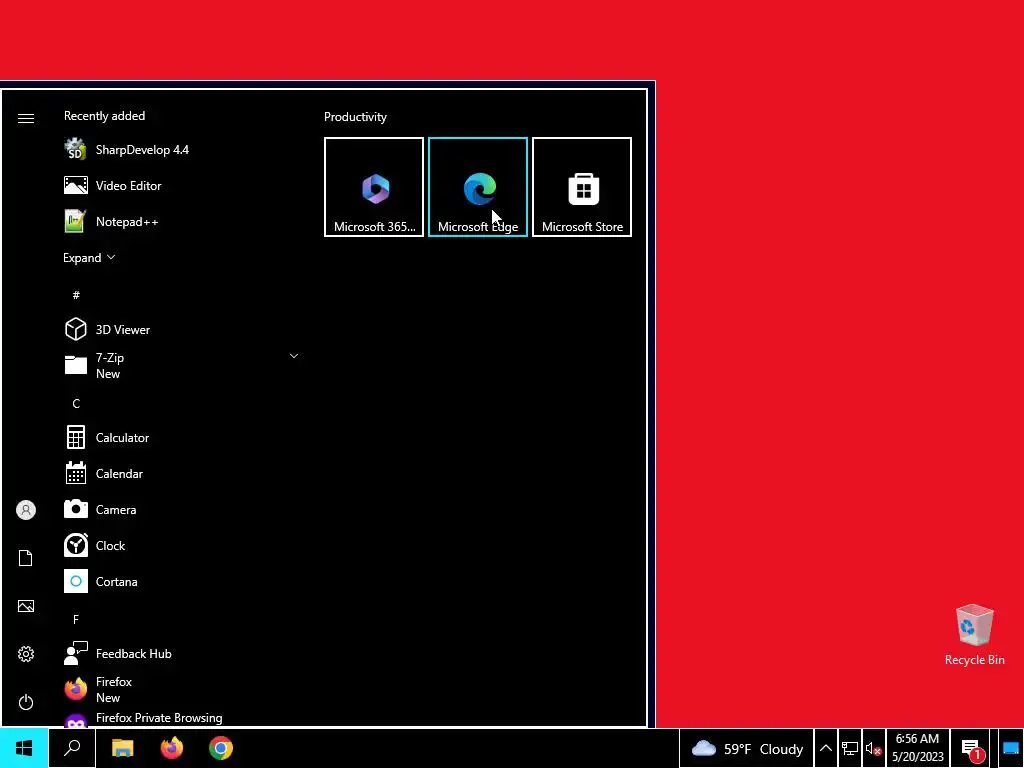Image resolution: width=1024 pixels, height=768 pixels.
Task: Open Firefox Private Browsing entry
Action: (181, 718)
